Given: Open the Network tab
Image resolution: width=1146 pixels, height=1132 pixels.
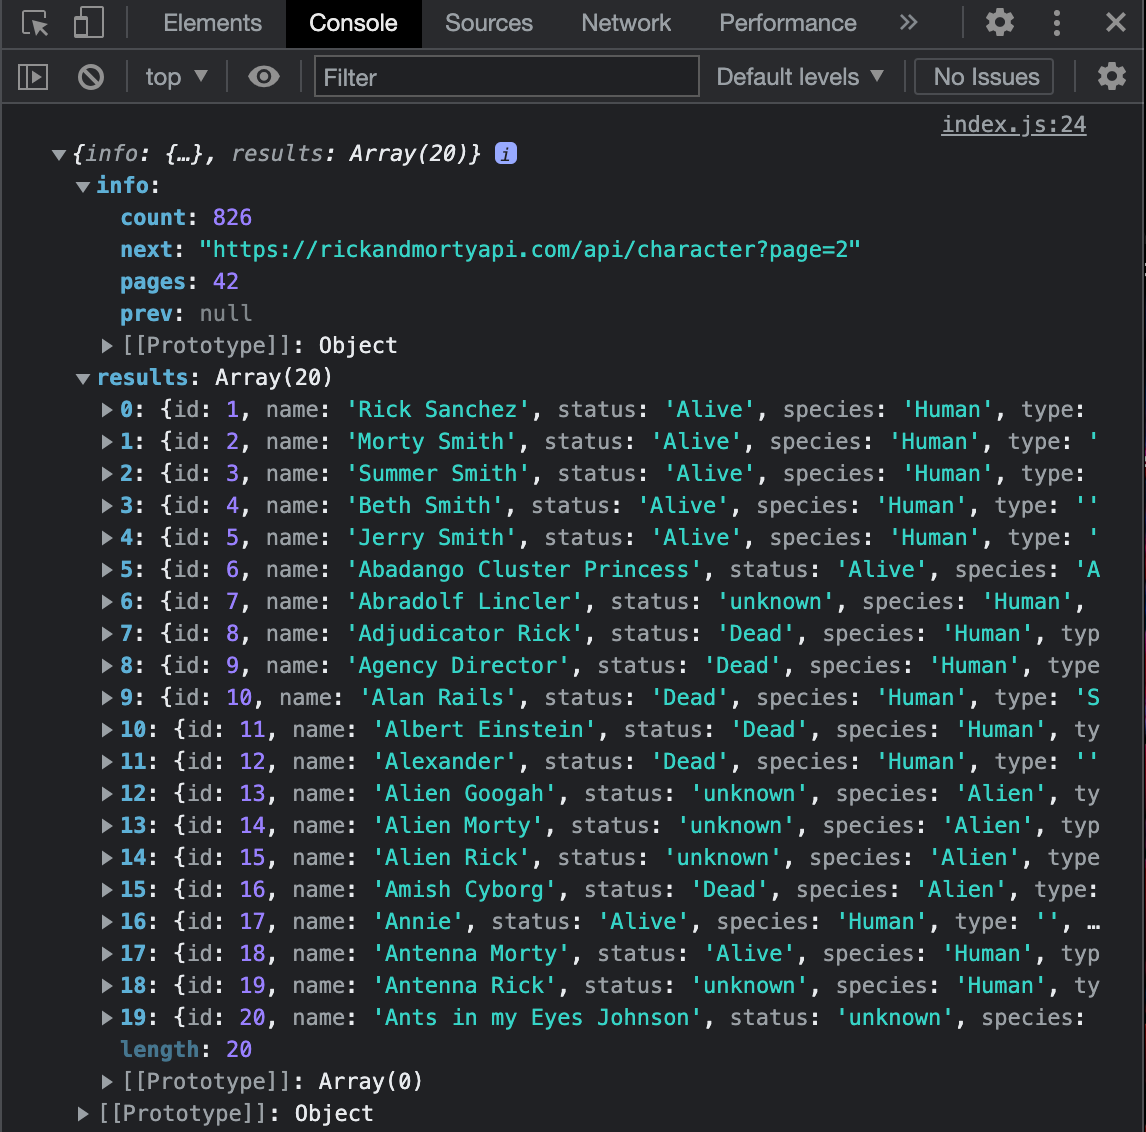Looking at the screenshot, I should [x=626, y=23].
